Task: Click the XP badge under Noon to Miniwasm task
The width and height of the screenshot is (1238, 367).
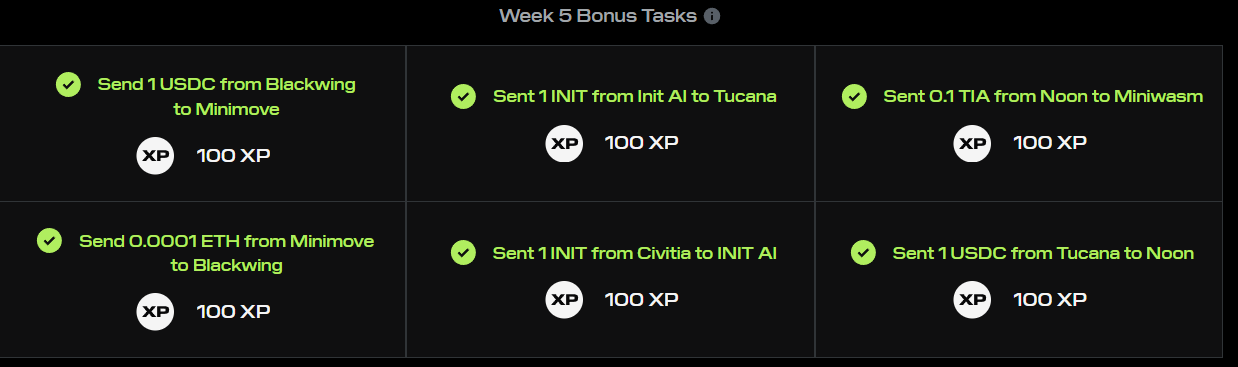Action: pos(973,142)
